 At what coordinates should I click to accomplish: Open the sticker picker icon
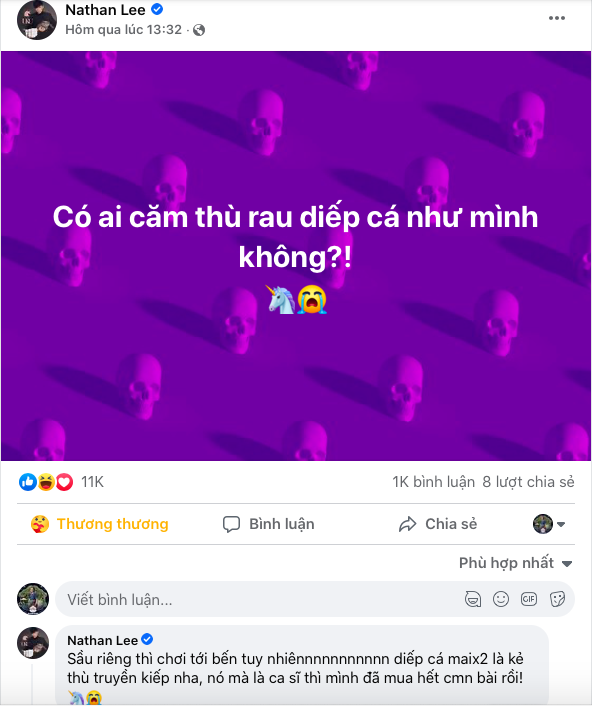click(557, 599)
